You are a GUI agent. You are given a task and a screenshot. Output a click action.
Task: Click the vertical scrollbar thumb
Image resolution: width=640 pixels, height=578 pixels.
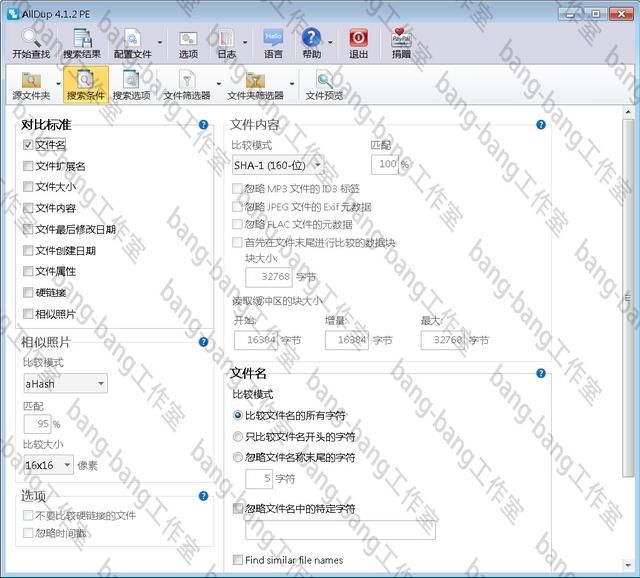[628, 297]
